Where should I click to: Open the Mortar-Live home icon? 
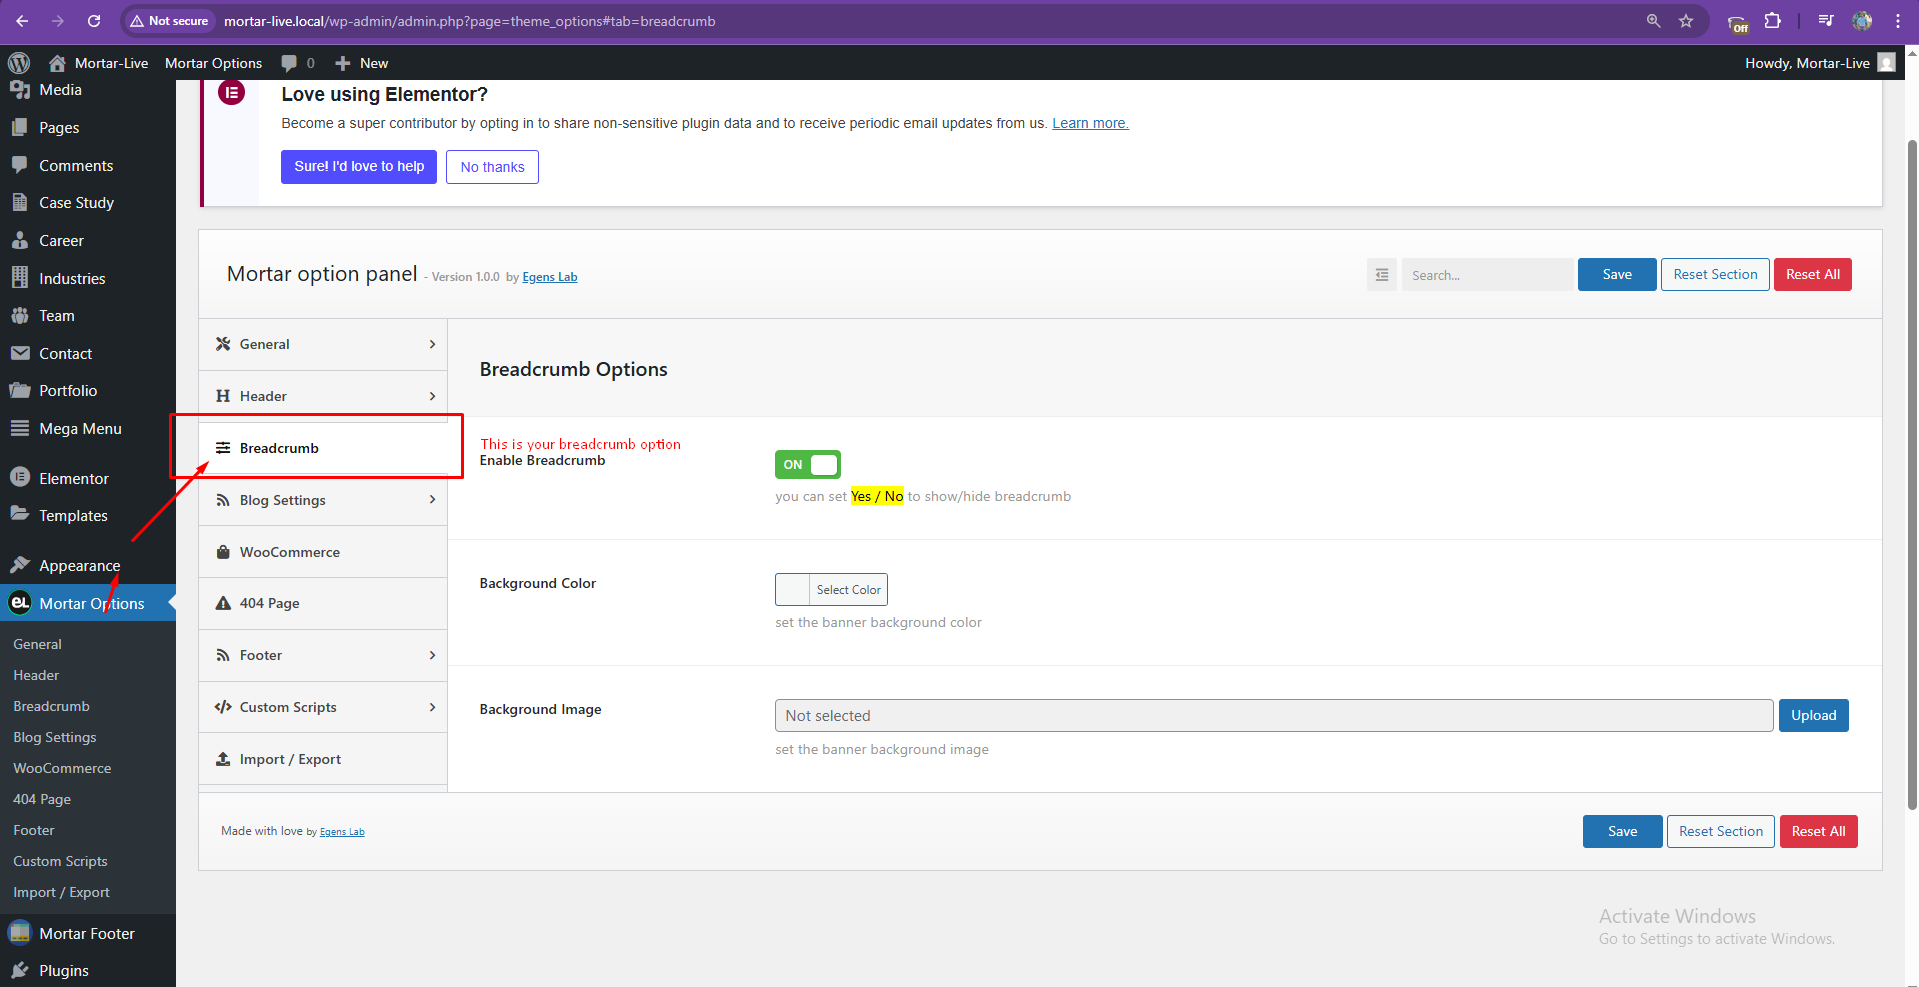57,63
